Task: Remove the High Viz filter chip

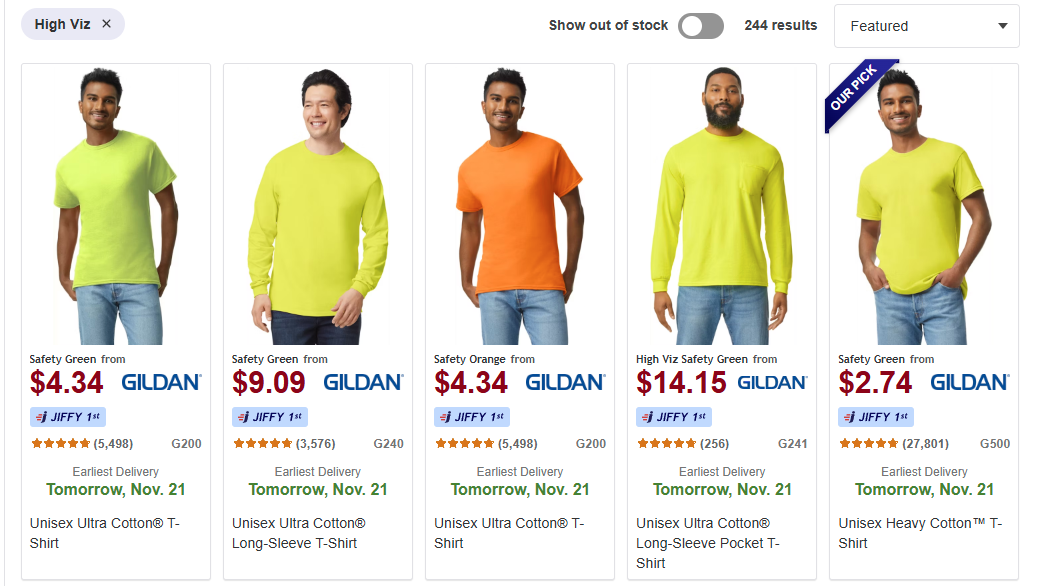Action: (106, 24)
